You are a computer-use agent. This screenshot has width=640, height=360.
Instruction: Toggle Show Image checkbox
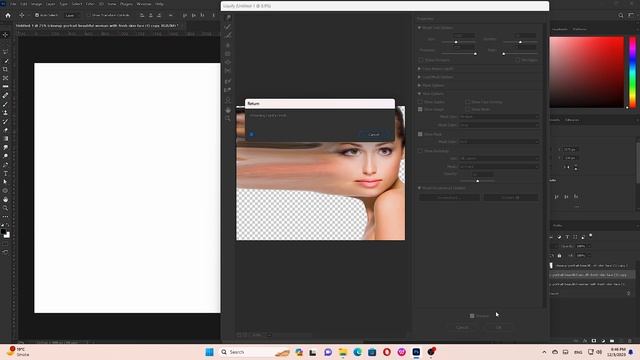[420, 109]
